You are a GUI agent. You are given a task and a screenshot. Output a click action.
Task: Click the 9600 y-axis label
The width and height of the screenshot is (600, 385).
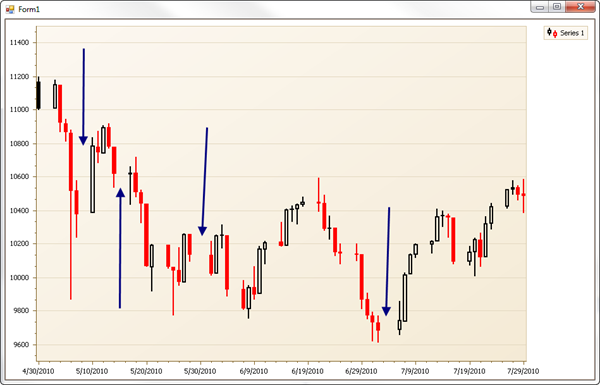[x=21, y=344]
